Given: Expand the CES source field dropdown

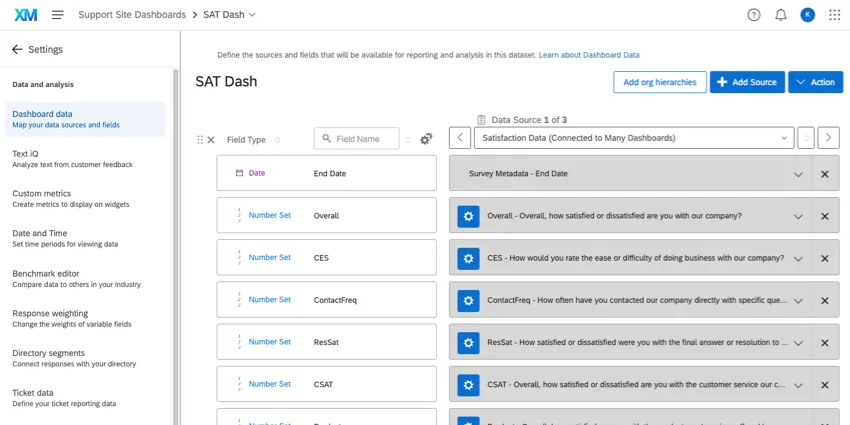Looking at the screenshot, I should pos(798,258).
